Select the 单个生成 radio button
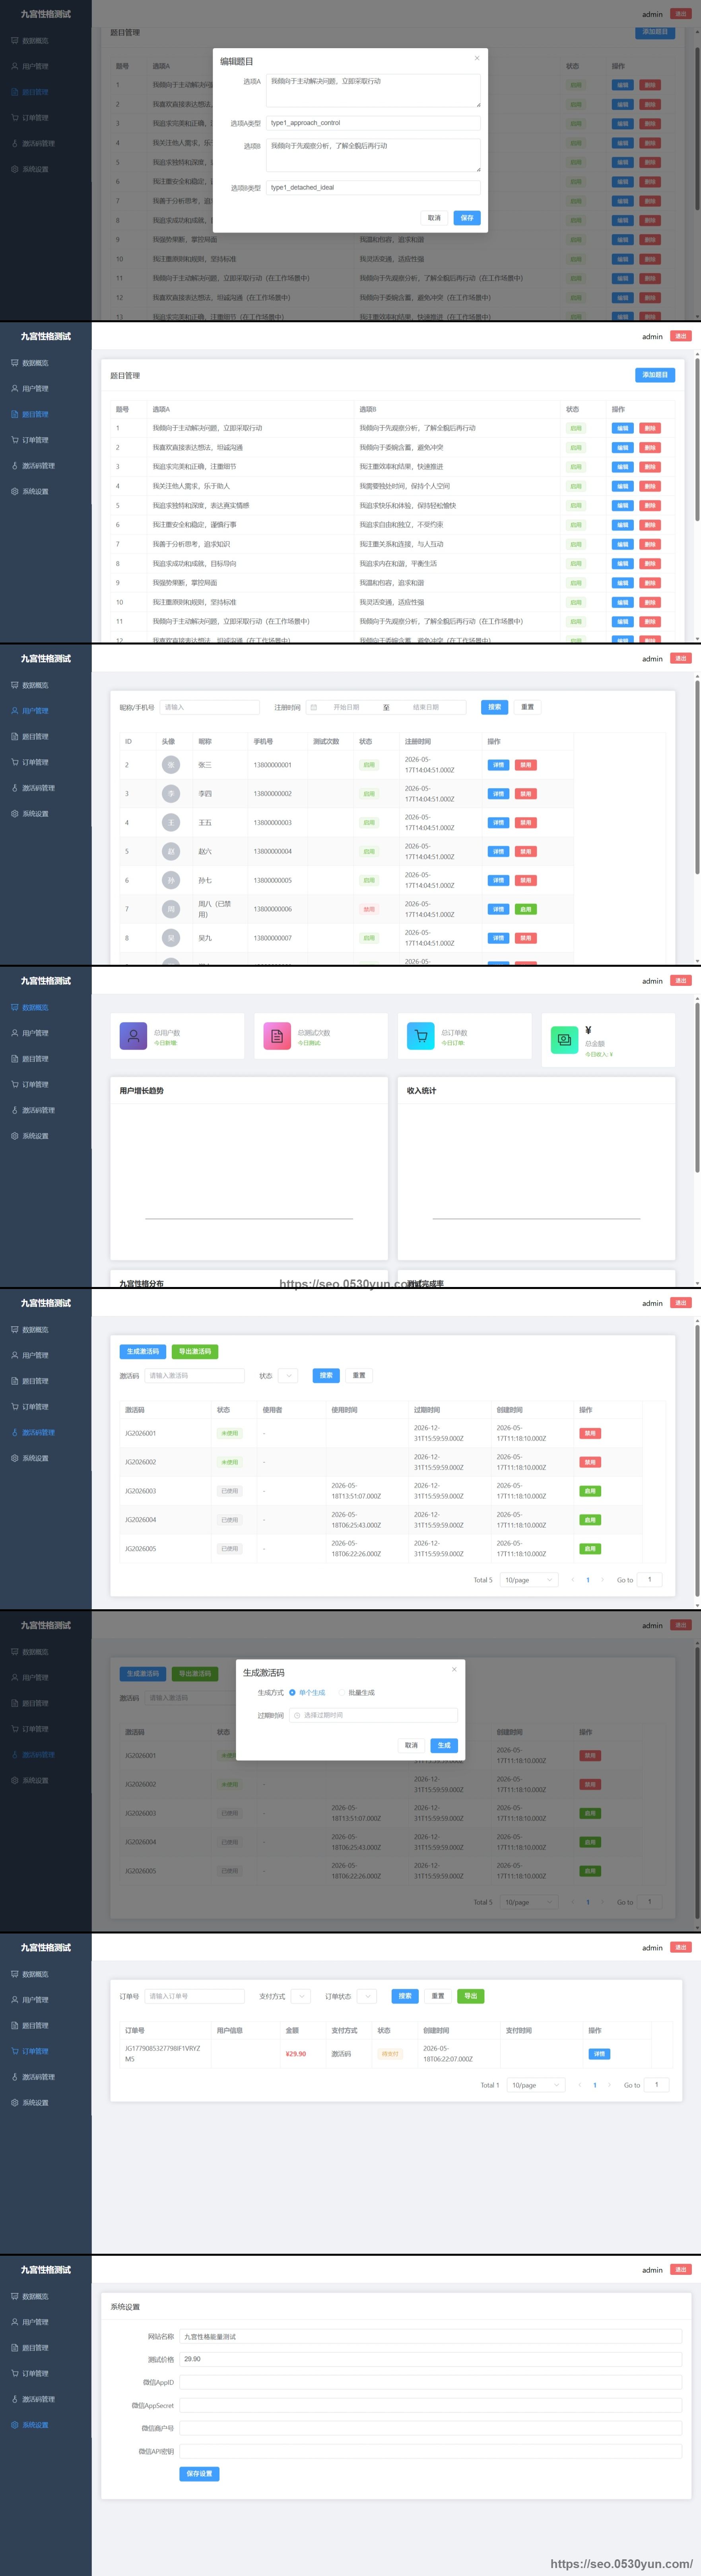701x2576 pixels. click(x=292, y=1693)
